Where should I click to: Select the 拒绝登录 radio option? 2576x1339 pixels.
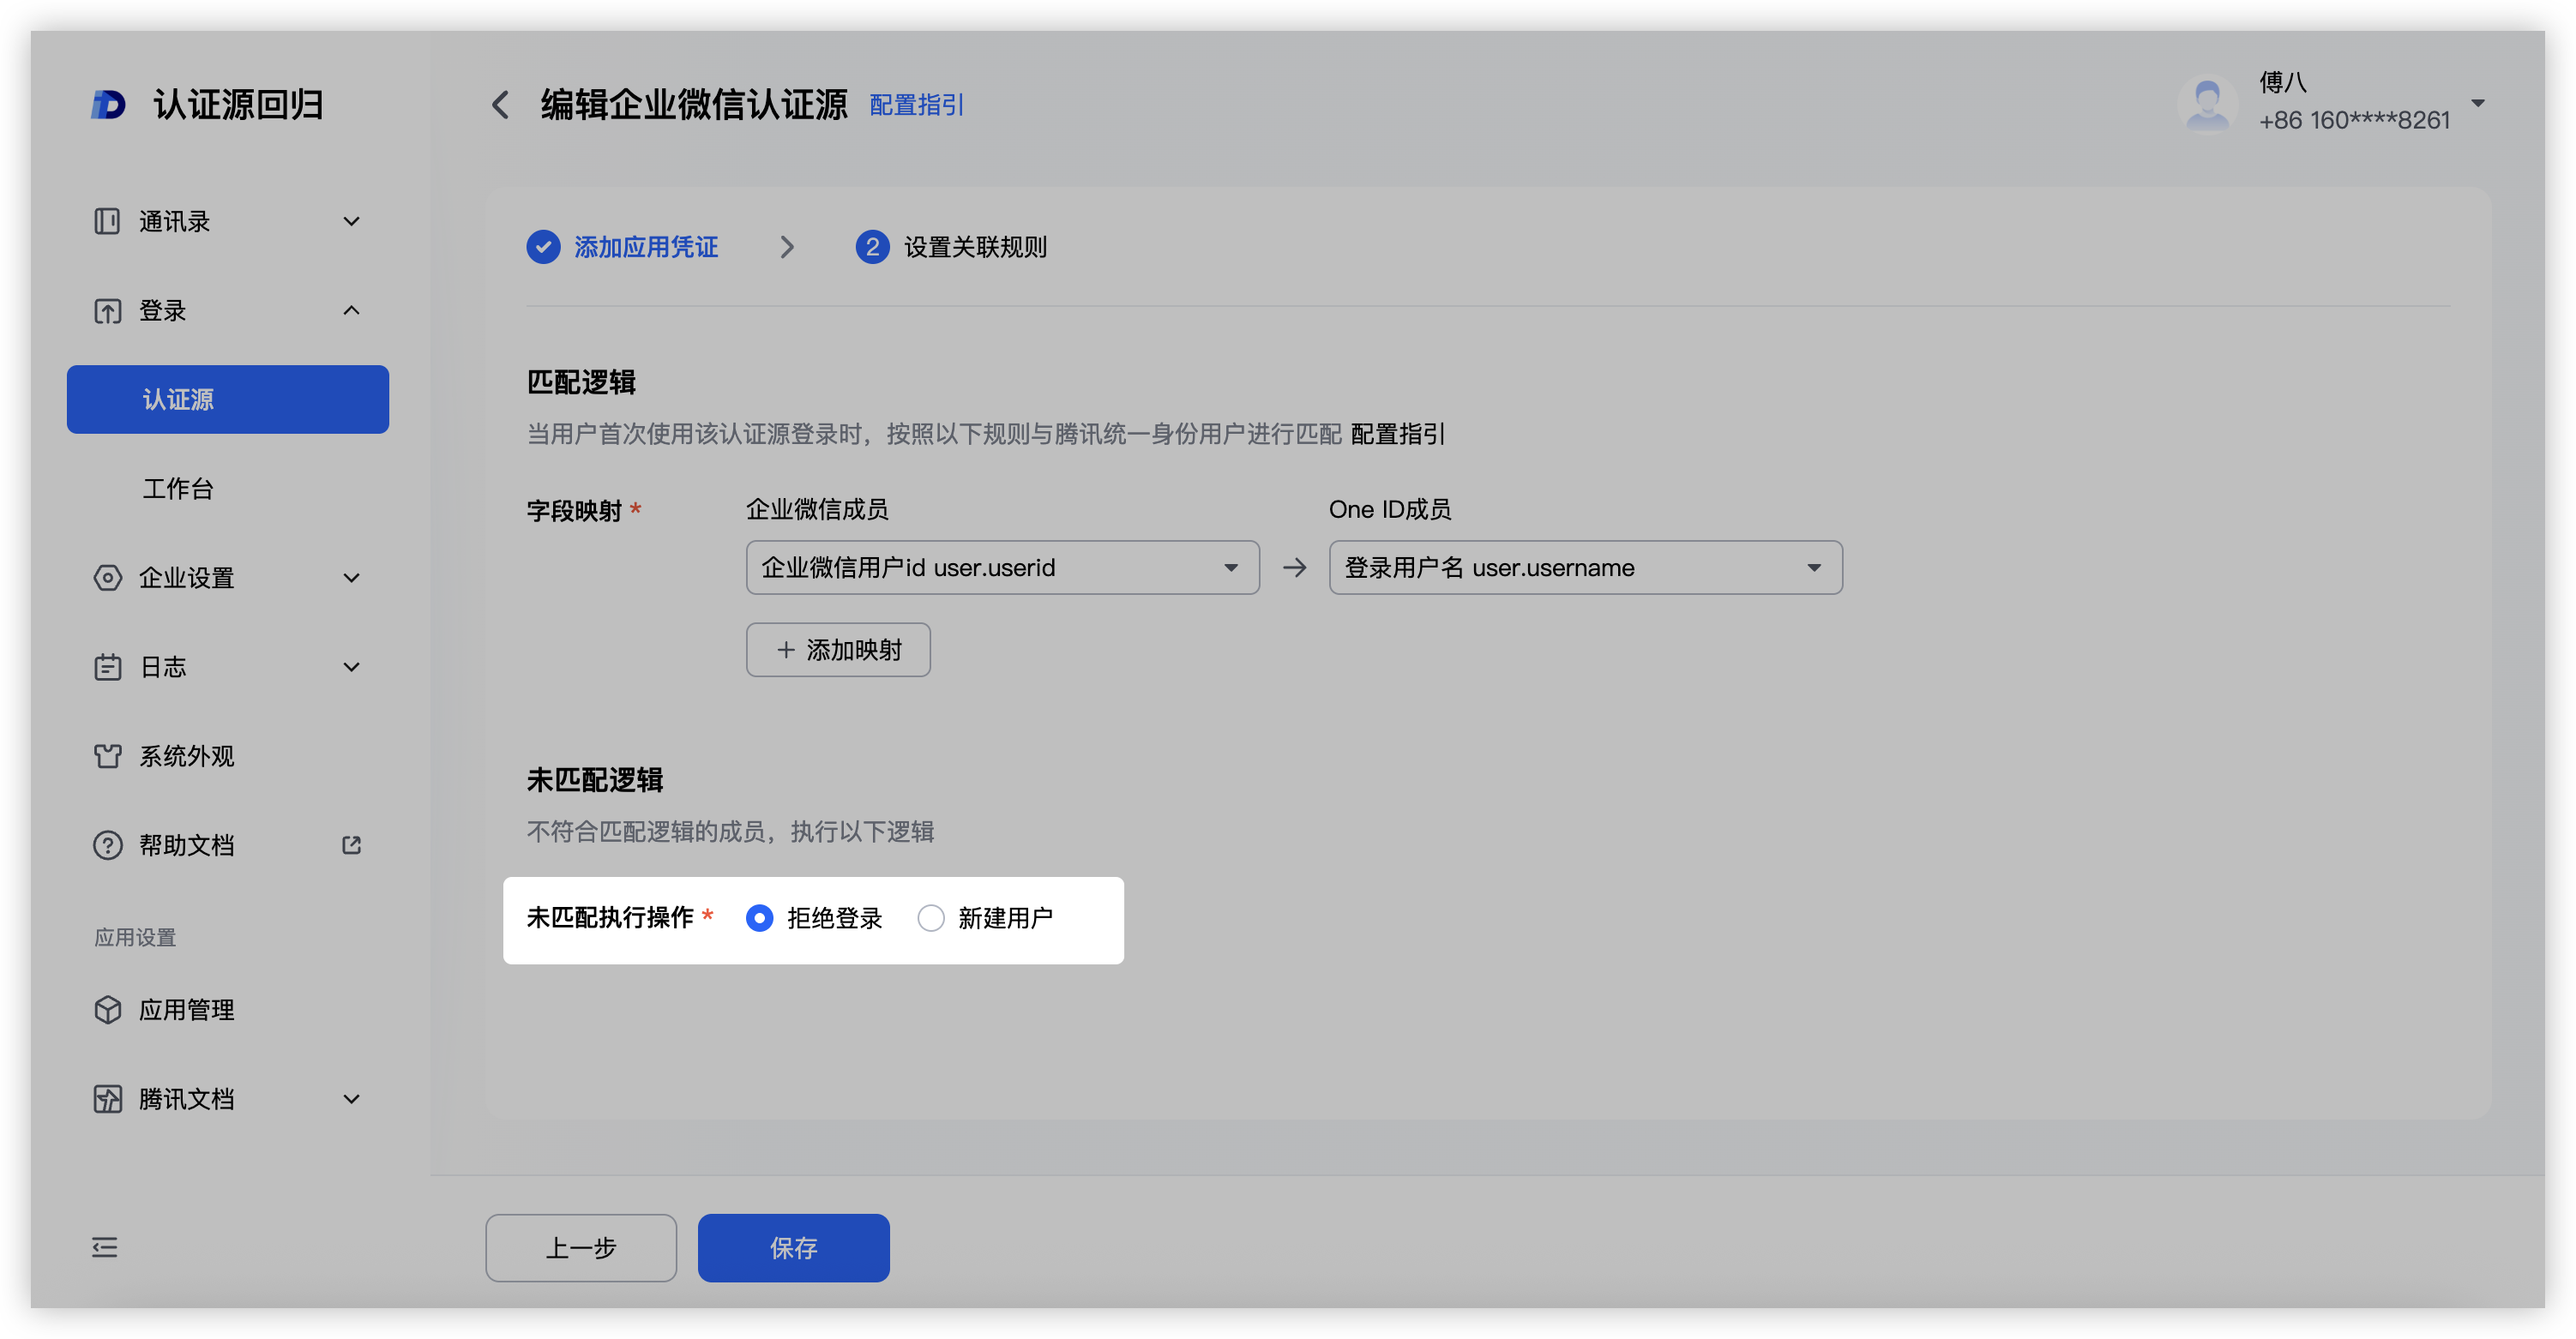tap(759, 918)
